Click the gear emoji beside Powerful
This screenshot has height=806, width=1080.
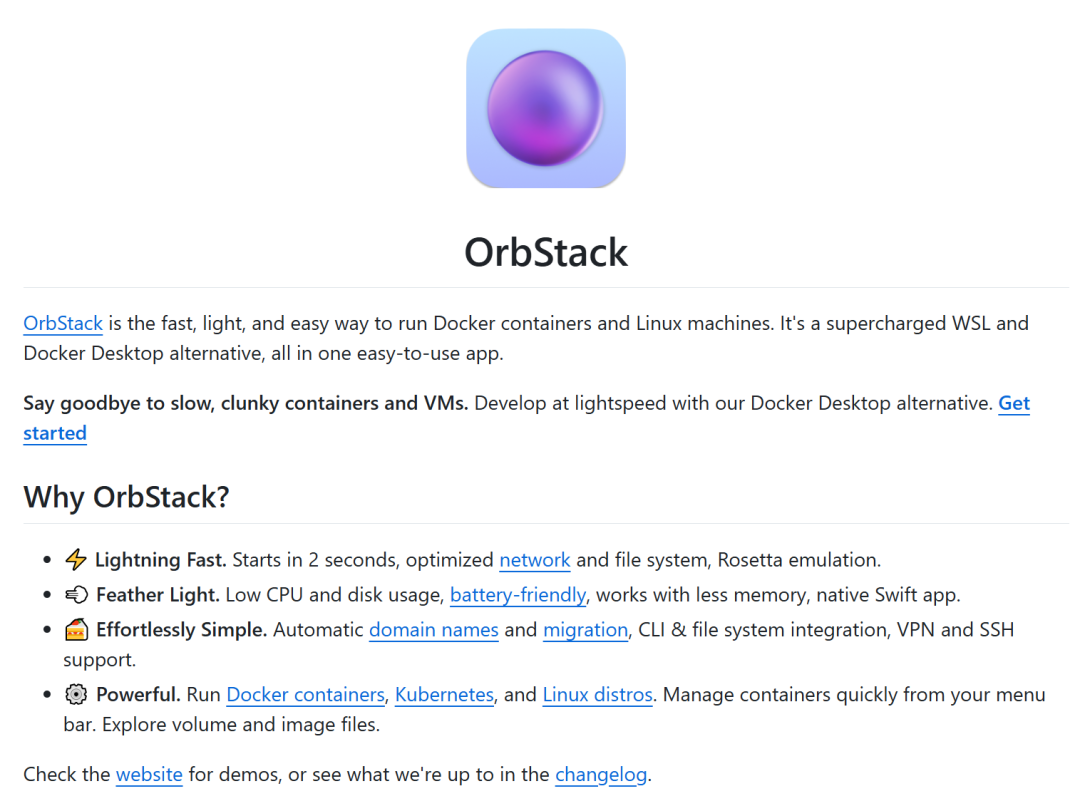(x=76, y=694)
